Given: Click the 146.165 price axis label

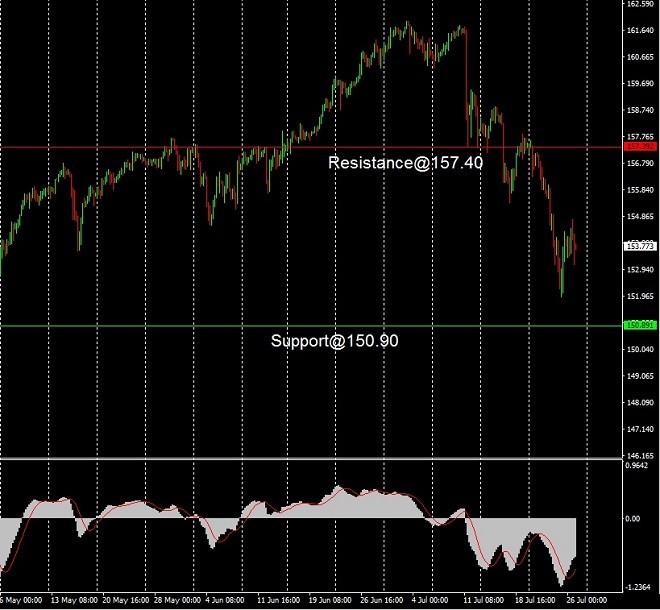Looking at the screenshot, I should [x=640, y=456].
